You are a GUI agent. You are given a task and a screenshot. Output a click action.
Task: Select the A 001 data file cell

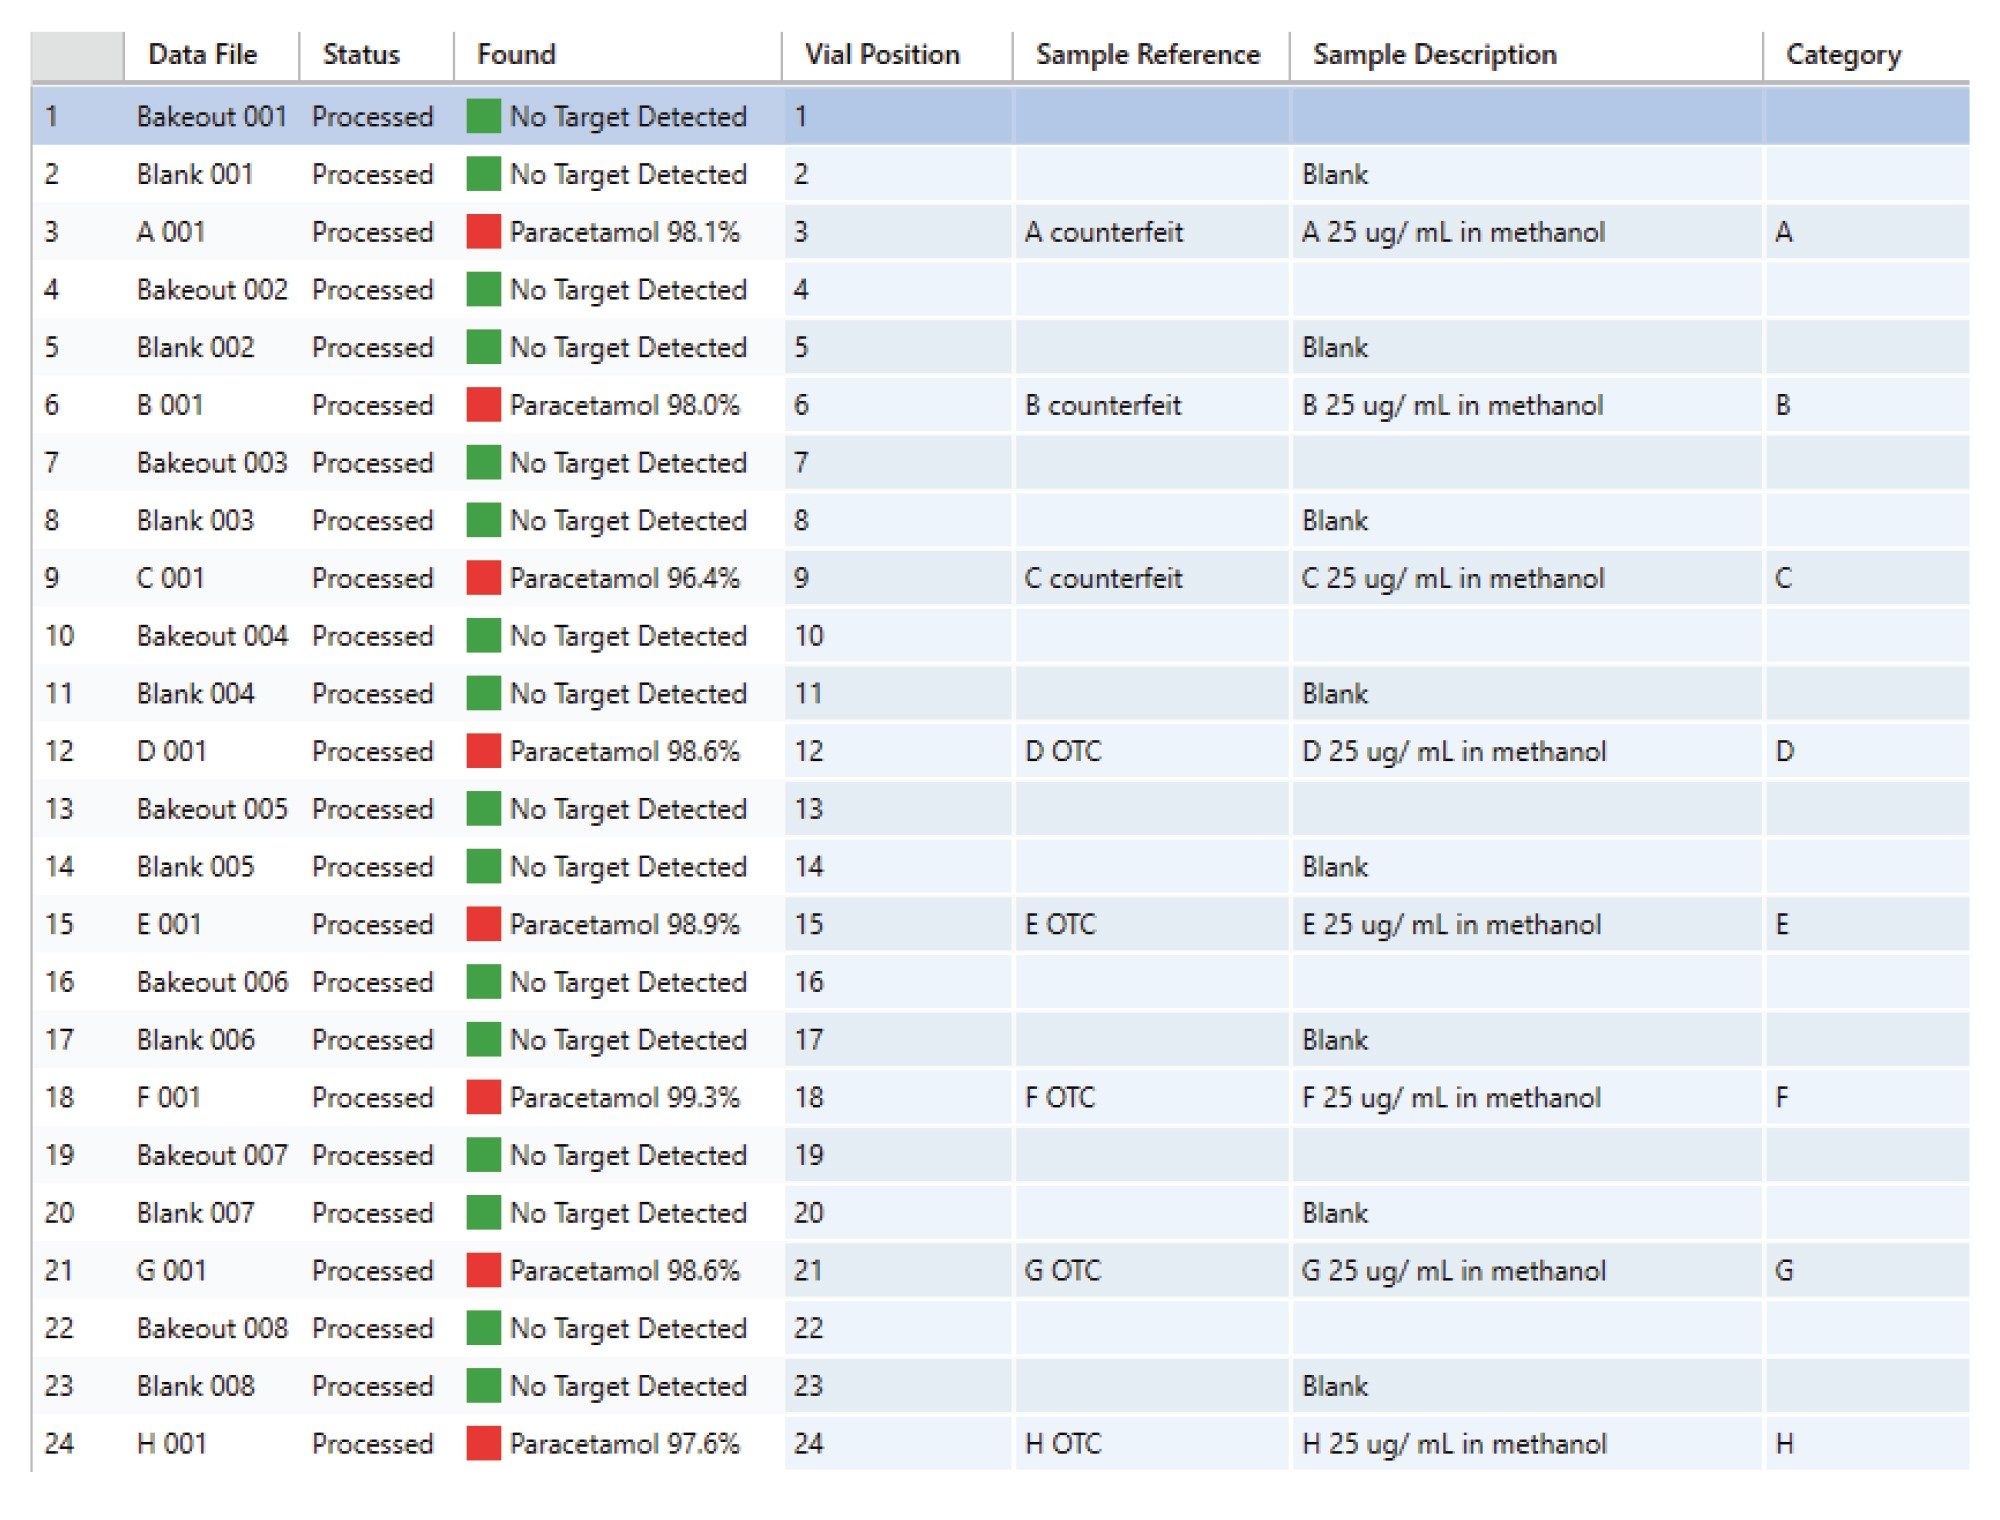tap(171, 232)
